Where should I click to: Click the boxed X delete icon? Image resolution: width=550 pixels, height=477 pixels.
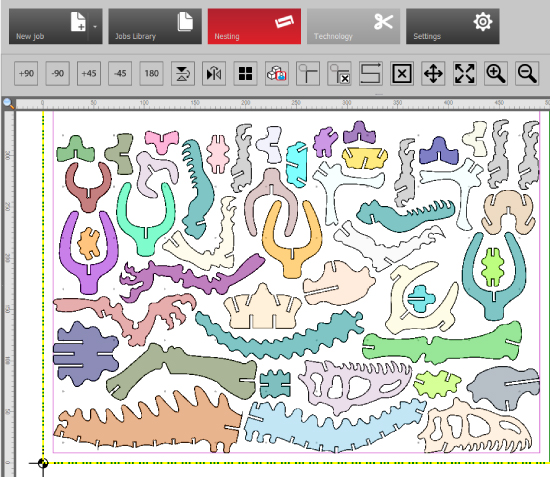tap(402, 73)
